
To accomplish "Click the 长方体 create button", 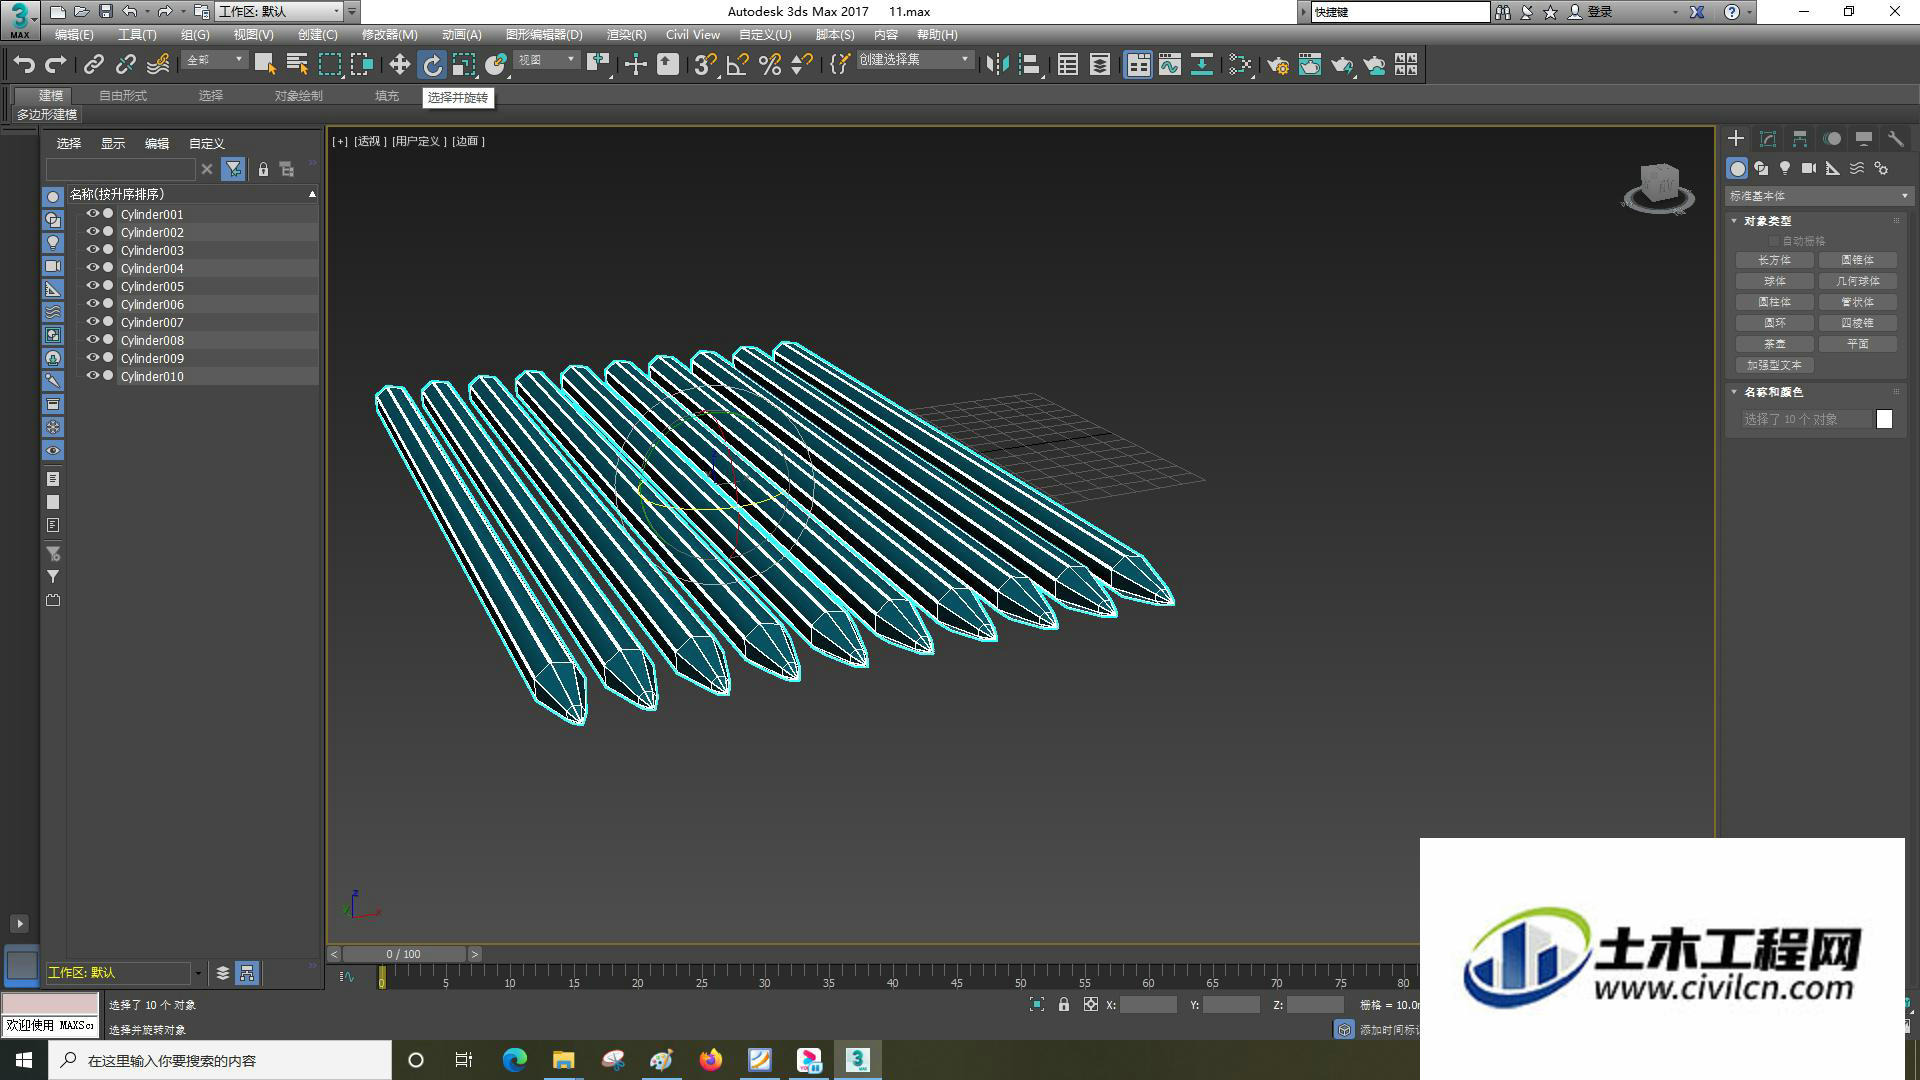I will (x=1774, y=260).
